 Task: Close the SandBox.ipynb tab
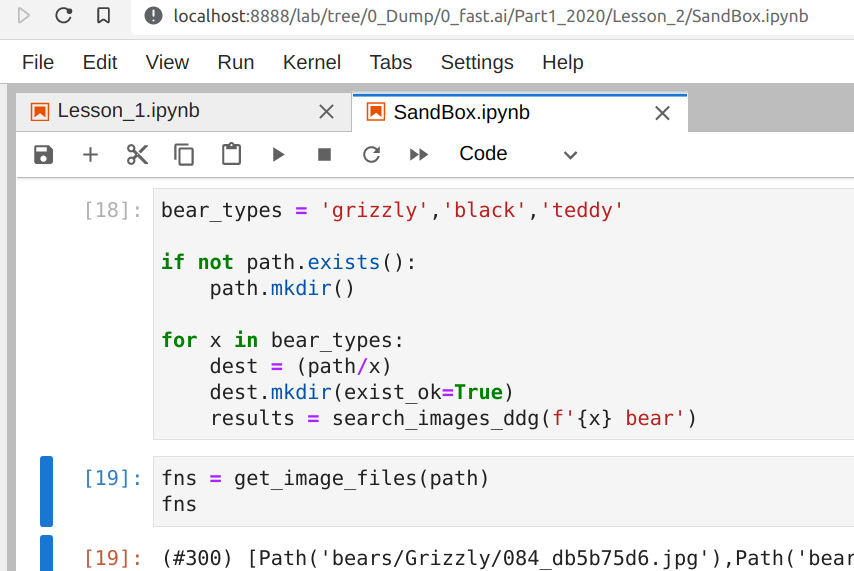[662, 113]
